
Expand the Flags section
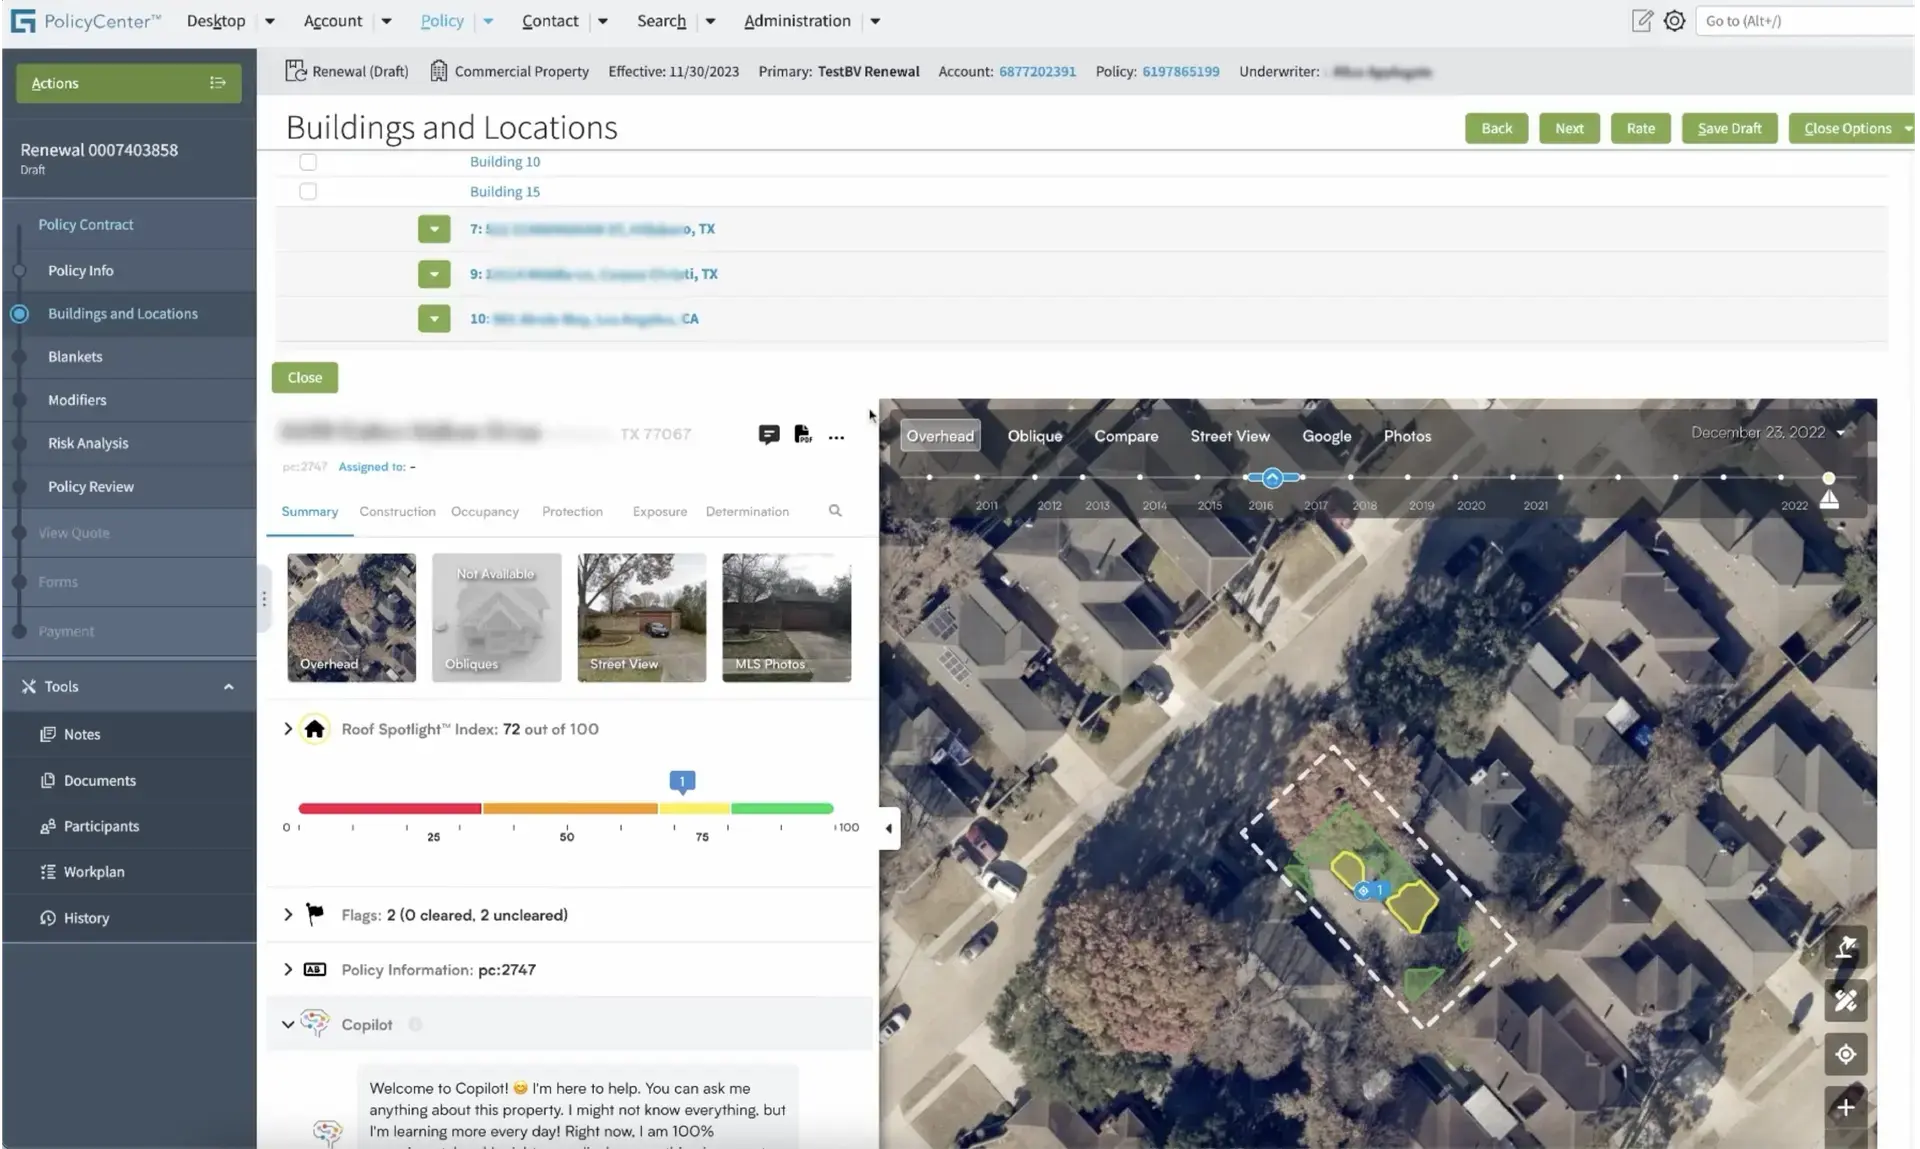coord(288,914)
